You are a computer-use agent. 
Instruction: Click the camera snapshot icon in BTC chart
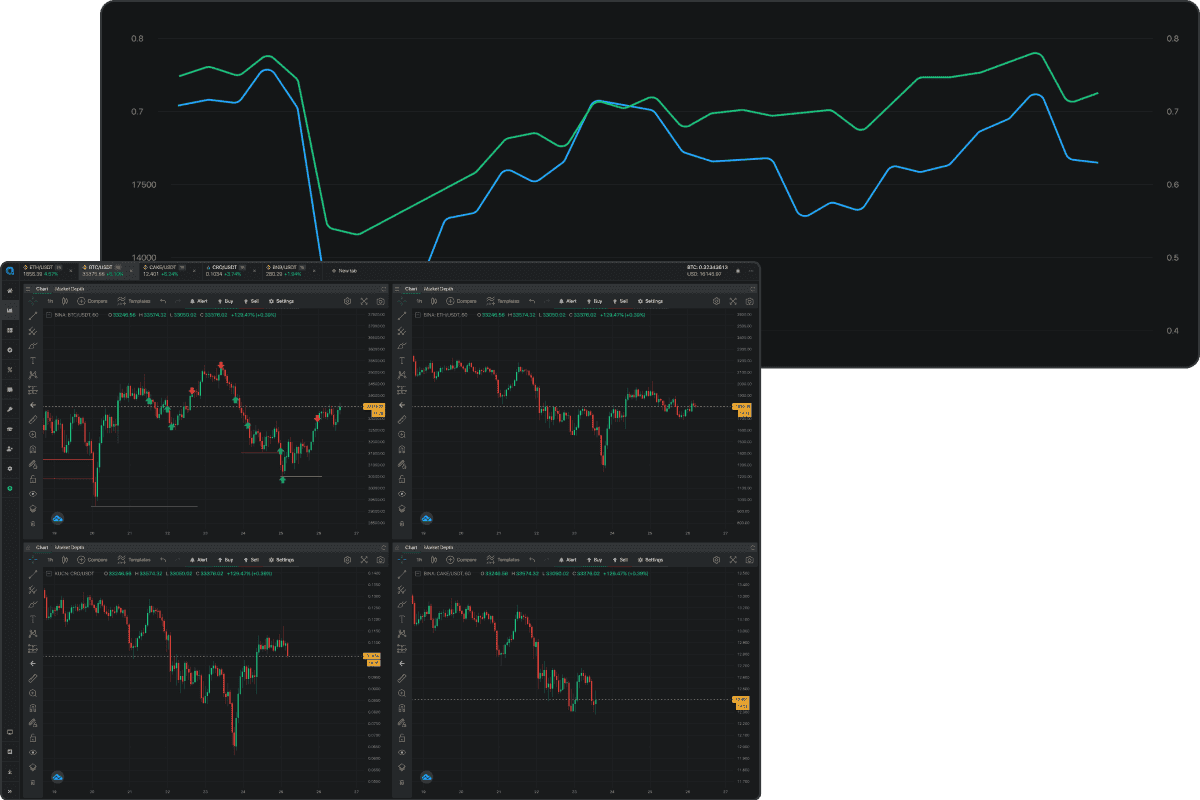click(x=381, y=300)
